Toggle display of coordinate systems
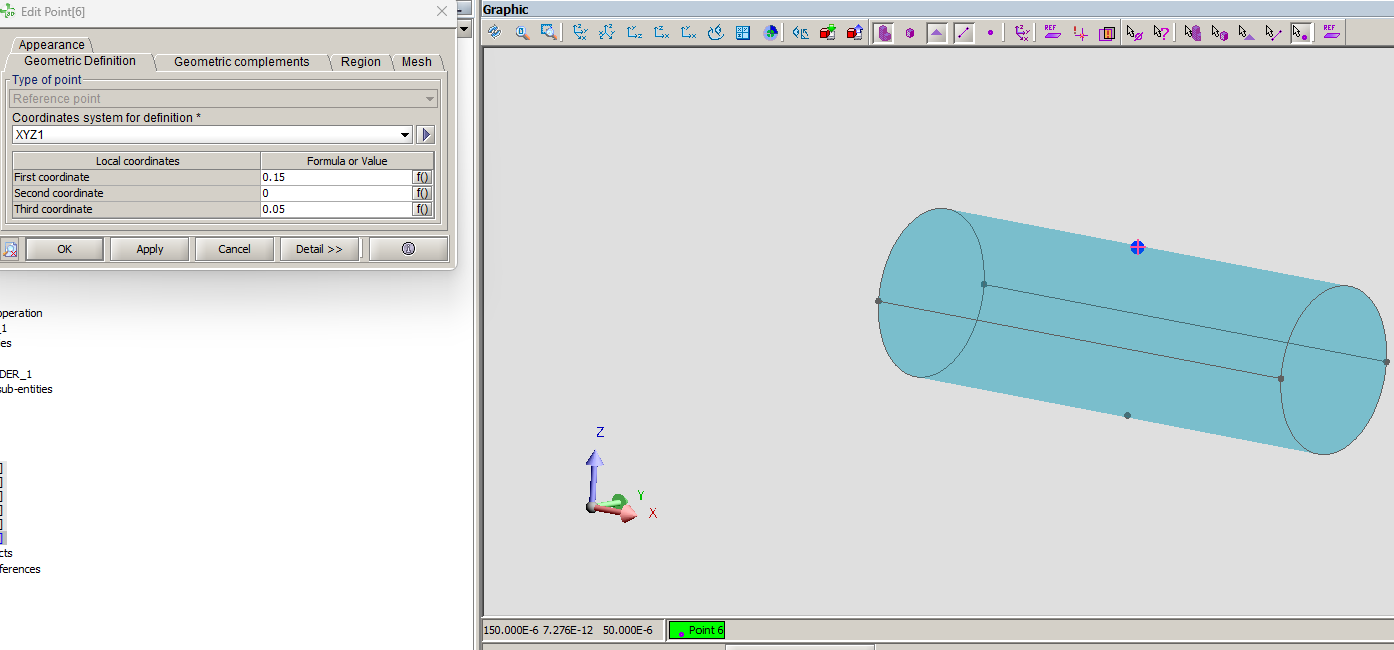This screenshot has height=650, width=1394. tap(1022, 33)
